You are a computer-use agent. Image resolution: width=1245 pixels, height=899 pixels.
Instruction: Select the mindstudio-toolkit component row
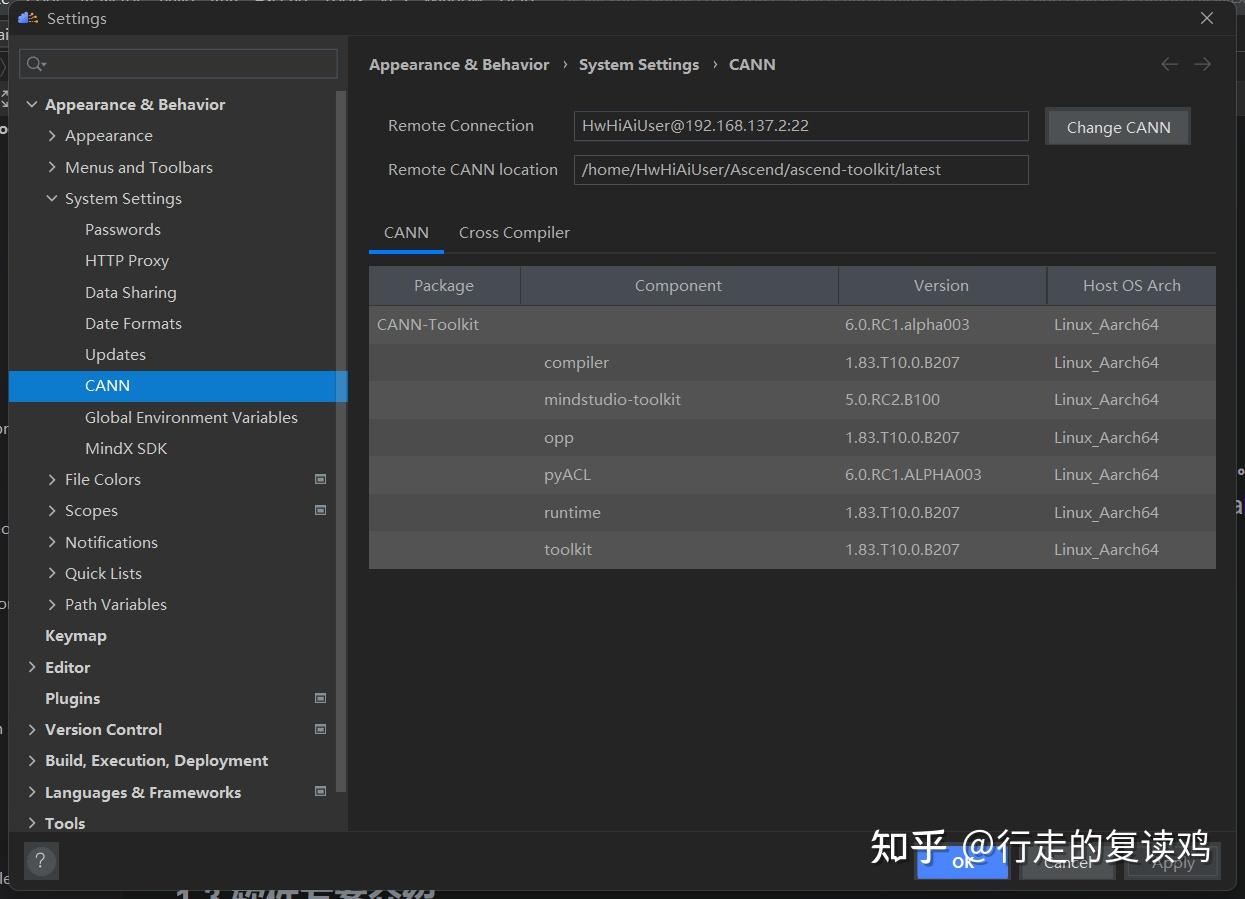click(792, 399)
